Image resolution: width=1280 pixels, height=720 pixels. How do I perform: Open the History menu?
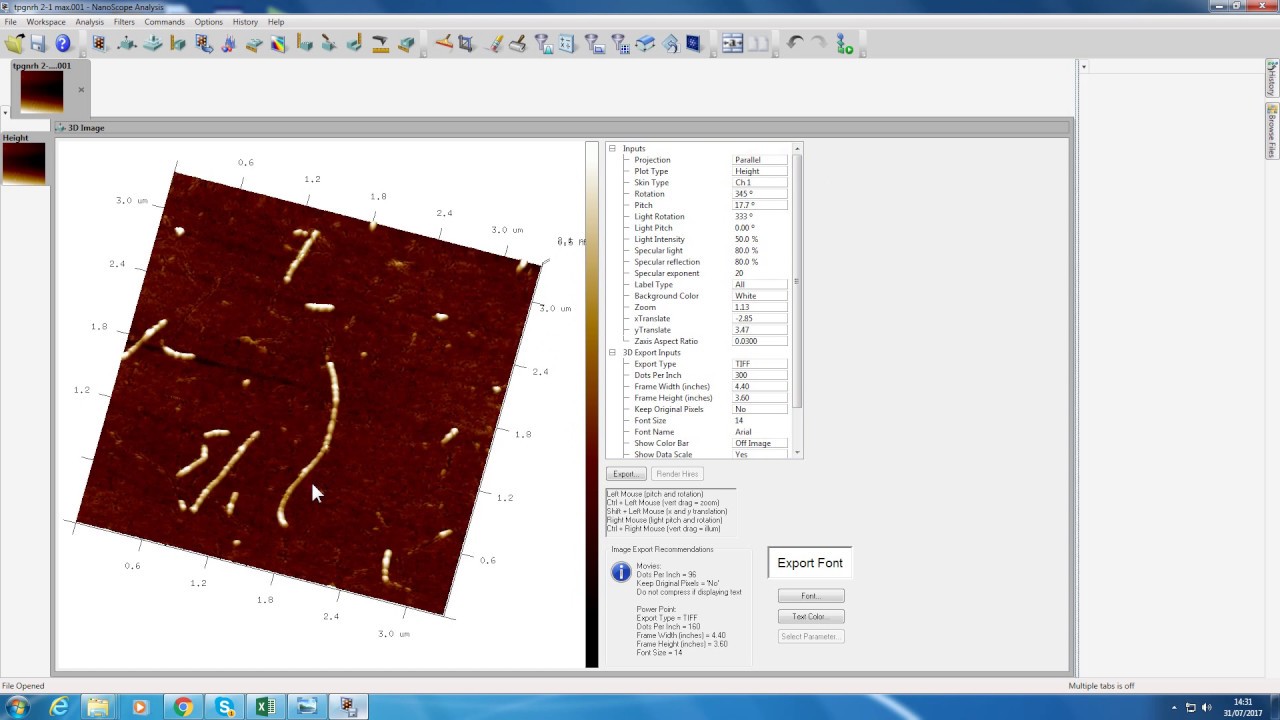pyautogui.click(x=245, y=22)
